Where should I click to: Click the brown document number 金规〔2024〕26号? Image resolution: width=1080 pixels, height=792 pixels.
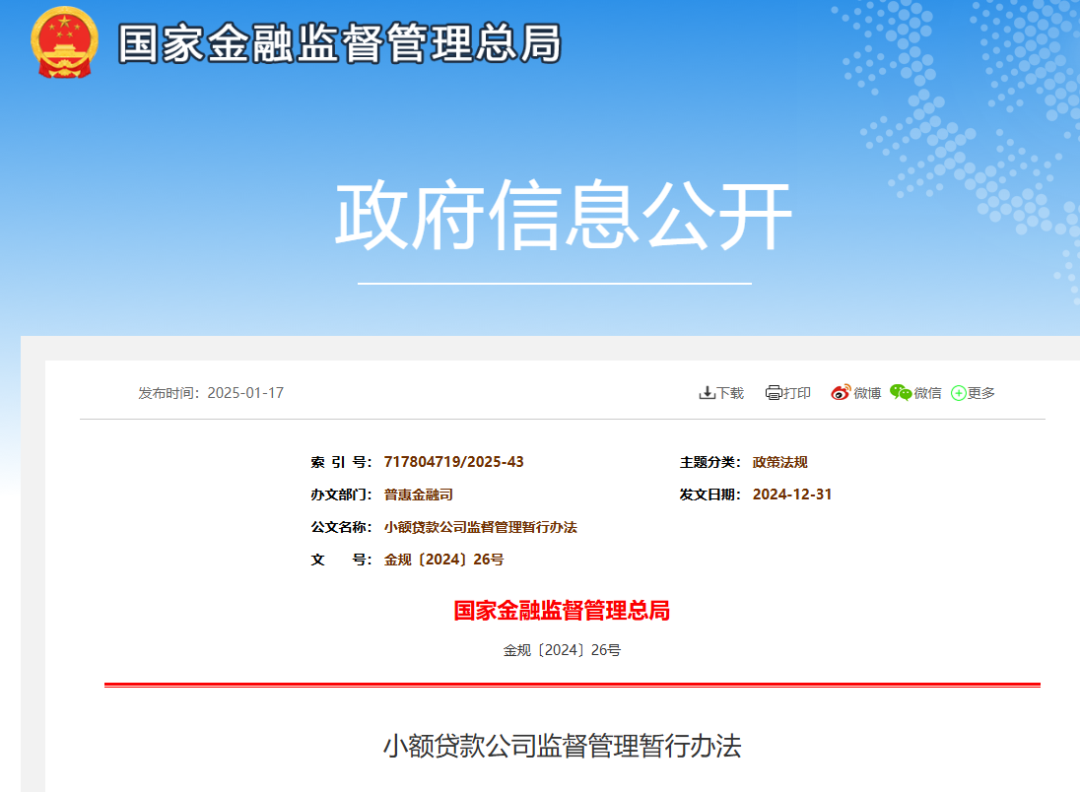[x=444, y=559]
